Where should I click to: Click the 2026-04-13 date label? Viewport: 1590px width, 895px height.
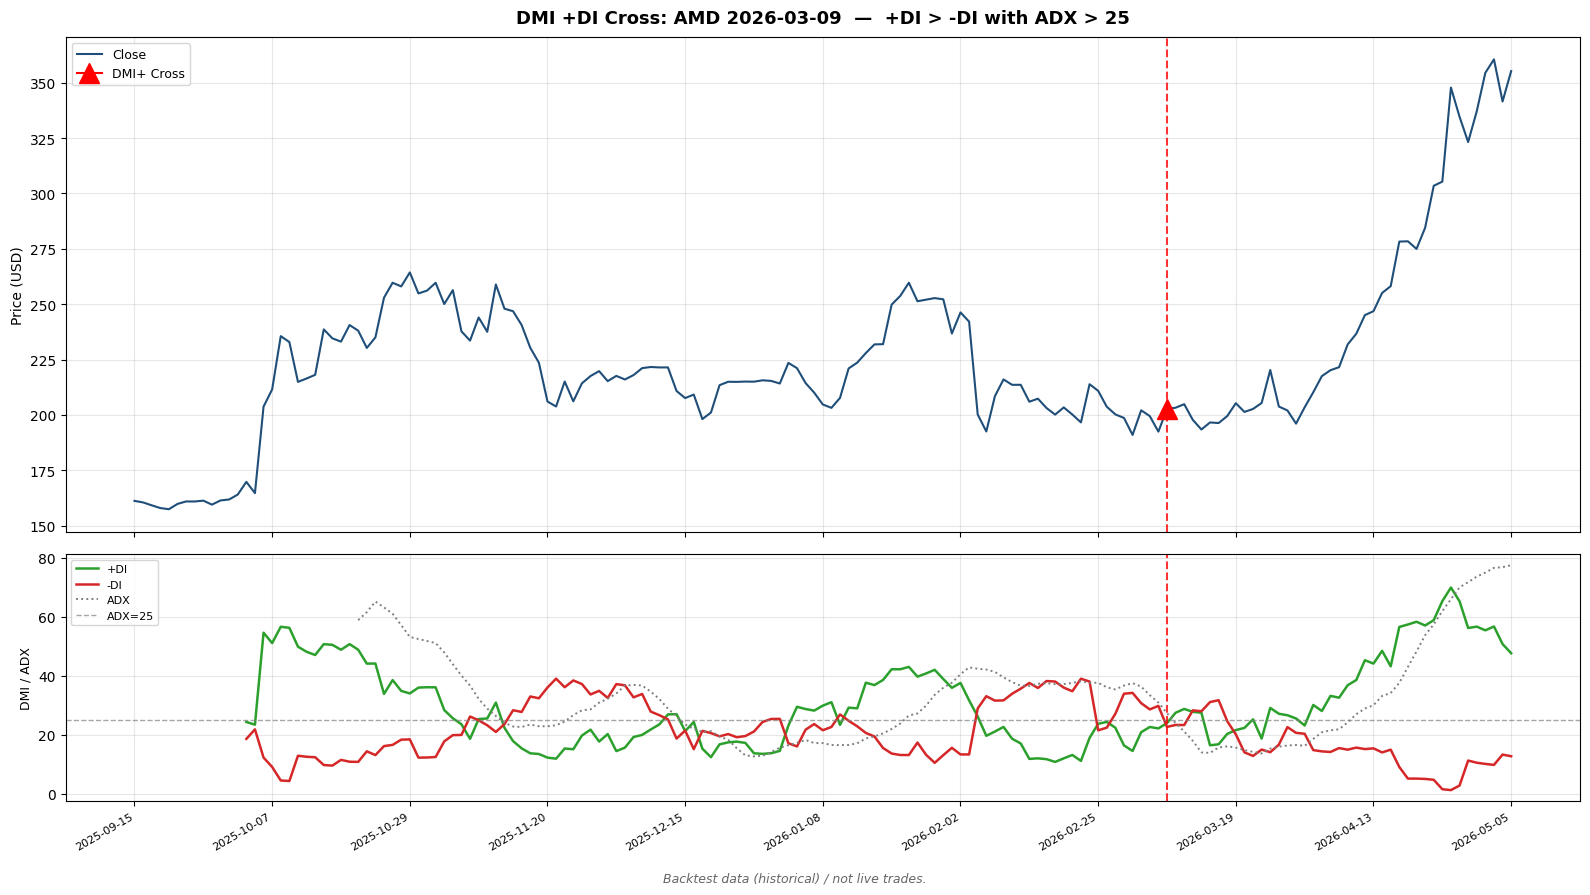pos(1346,831)
